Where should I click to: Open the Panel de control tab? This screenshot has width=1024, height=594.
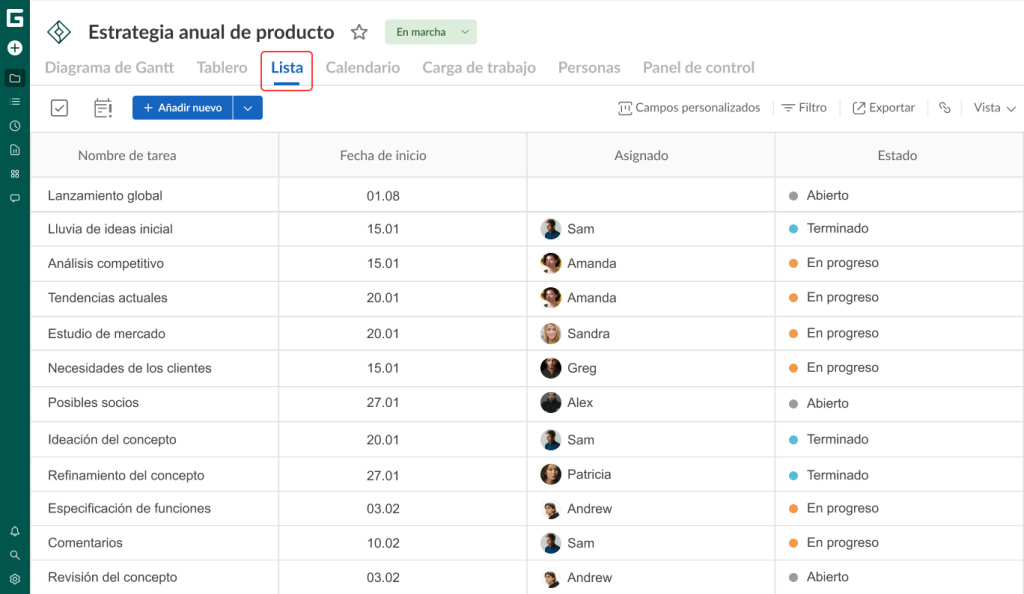click(698, 67)
